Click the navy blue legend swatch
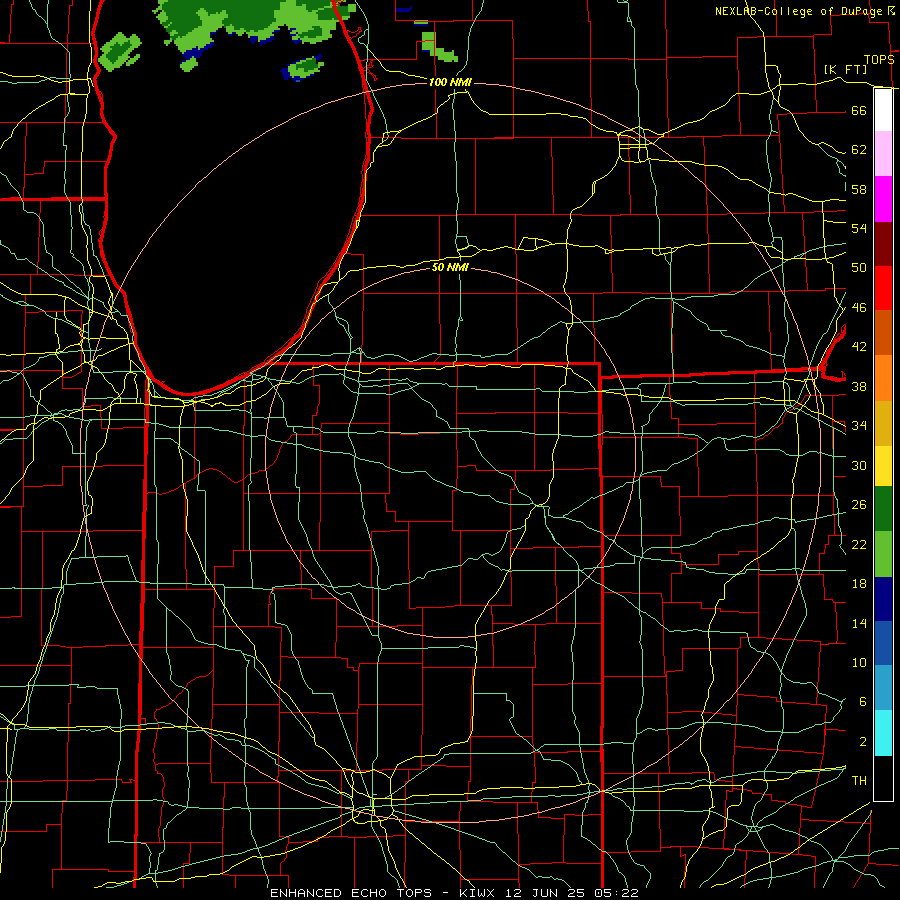900x900 pixels. coord(883,599)
